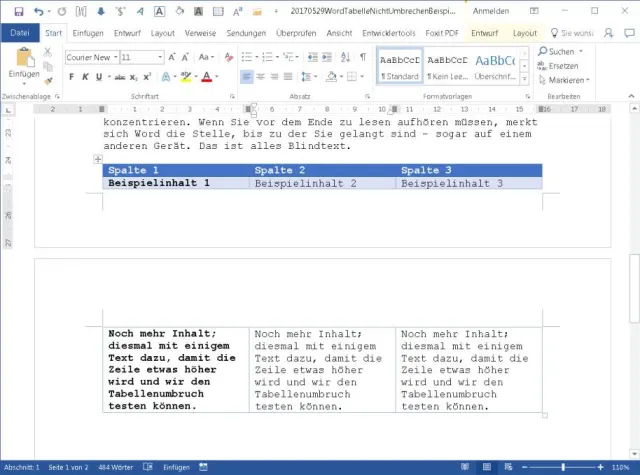640x475 pixels.
Task: Click the Format Painter icon
Action: click(x=48, y=79)
